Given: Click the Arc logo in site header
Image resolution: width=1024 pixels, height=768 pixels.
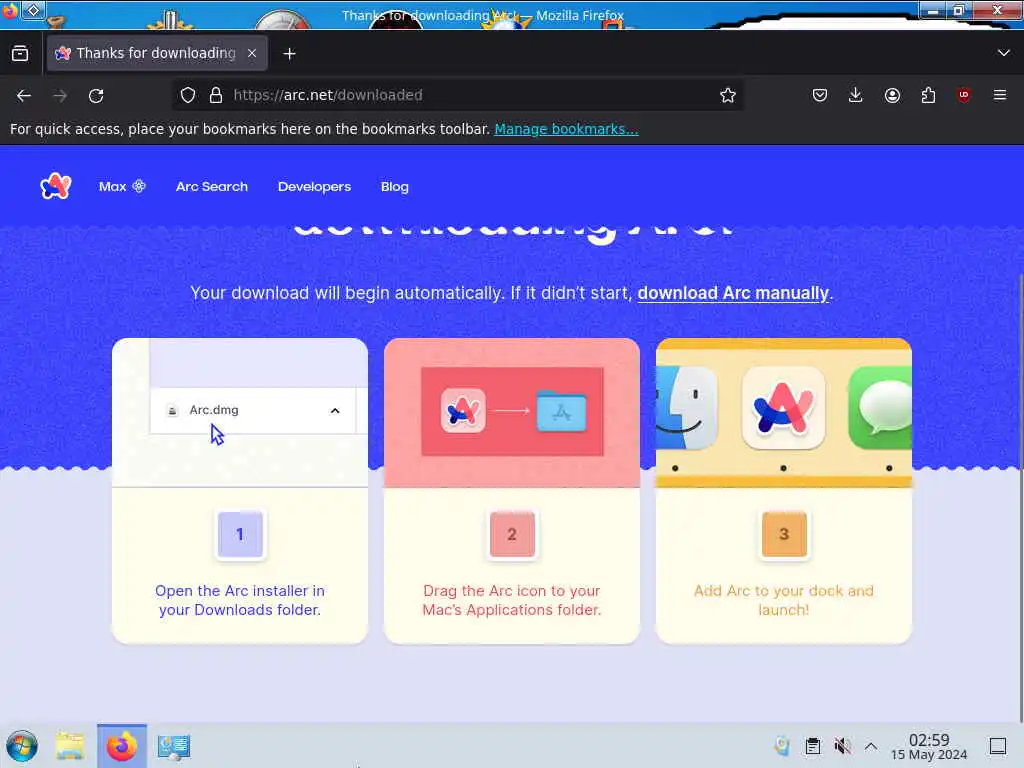Looking at the screenshot, I should tap(56, 187).
